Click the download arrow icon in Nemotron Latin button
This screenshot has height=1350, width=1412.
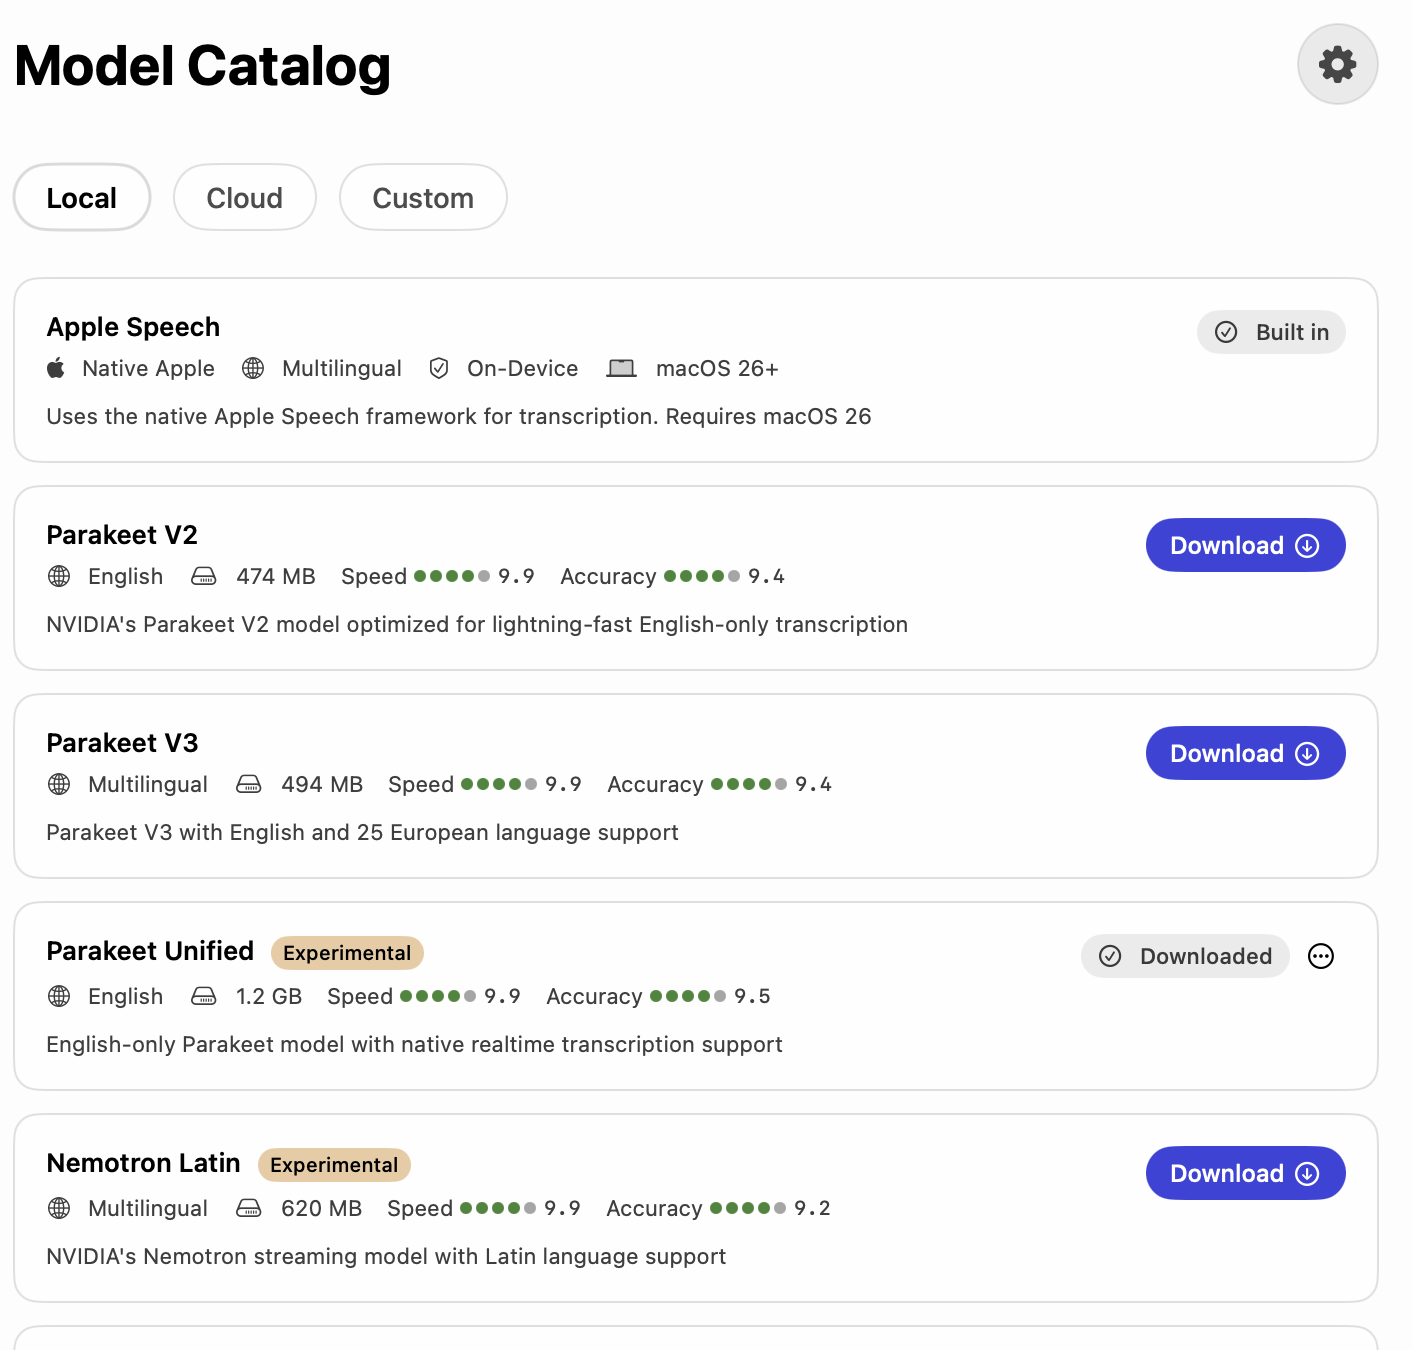pyautogui.click(x=1307, y=1173)
